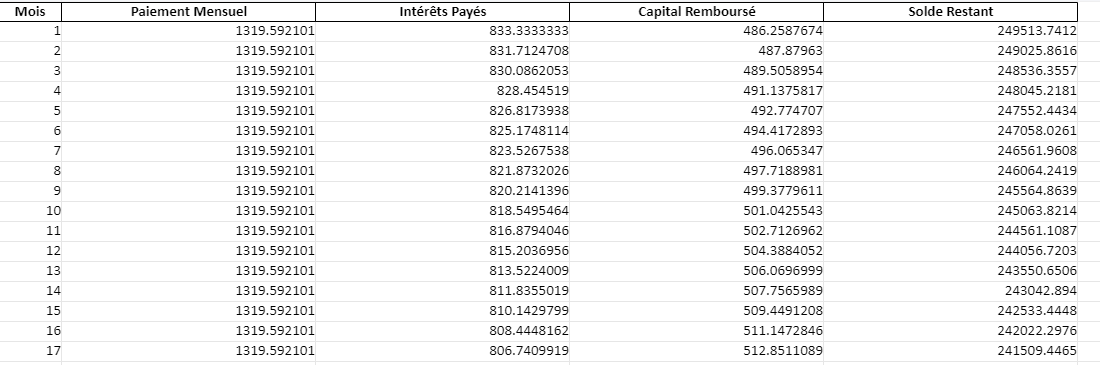The width and height of the screenshot is (1100, 365).
Task: Select capital cell 487.87963
Action: 697,51
